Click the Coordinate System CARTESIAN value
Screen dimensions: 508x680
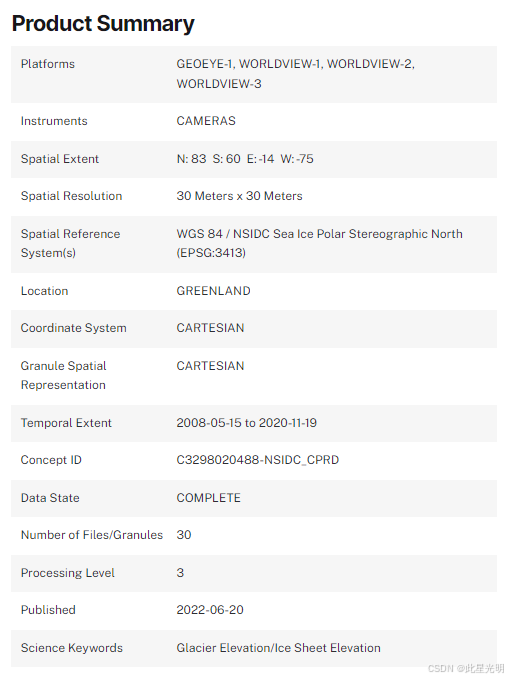click(210, 328)
